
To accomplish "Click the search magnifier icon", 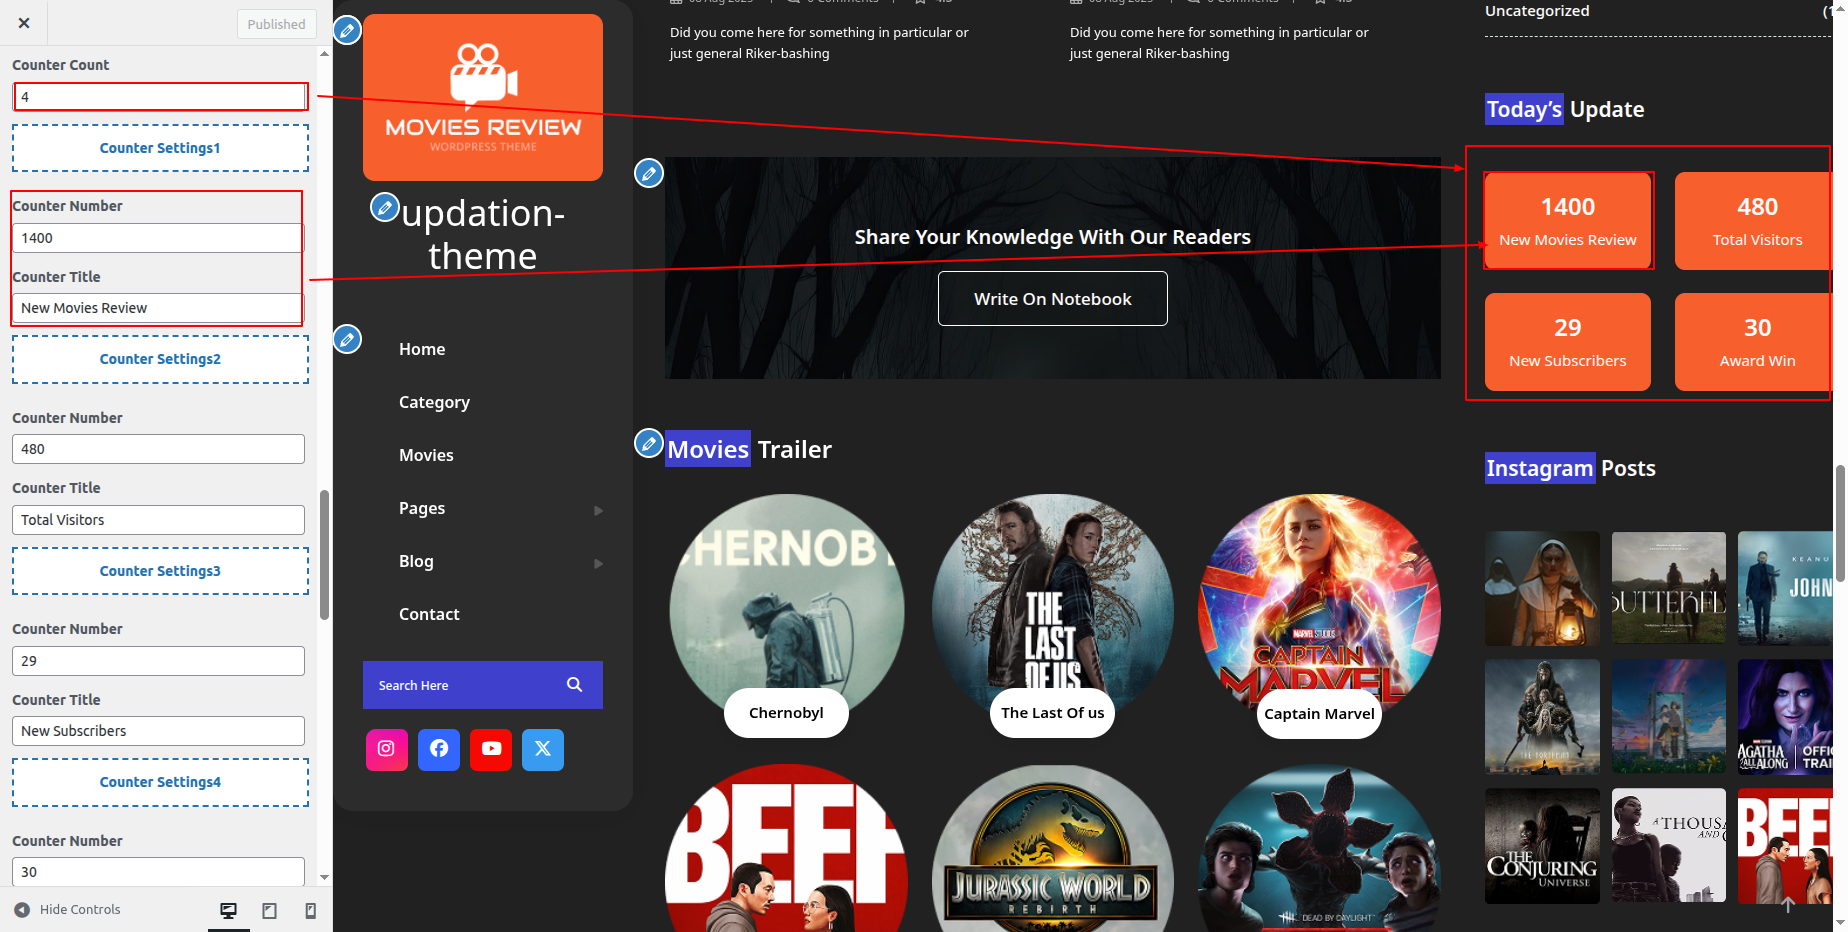I will 574,685.
